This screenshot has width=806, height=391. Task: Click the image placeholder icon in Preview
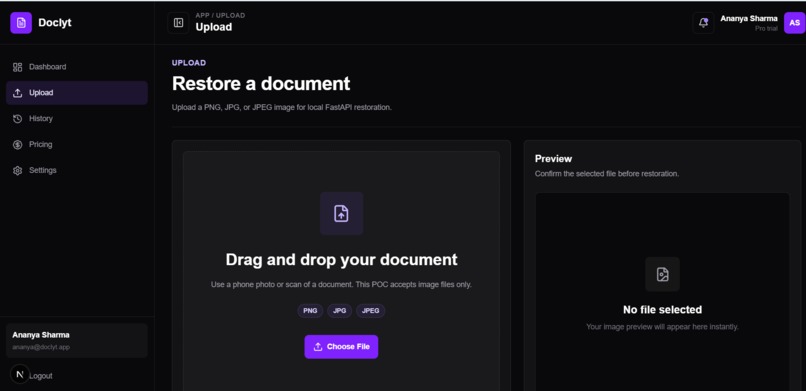[663, 274]
